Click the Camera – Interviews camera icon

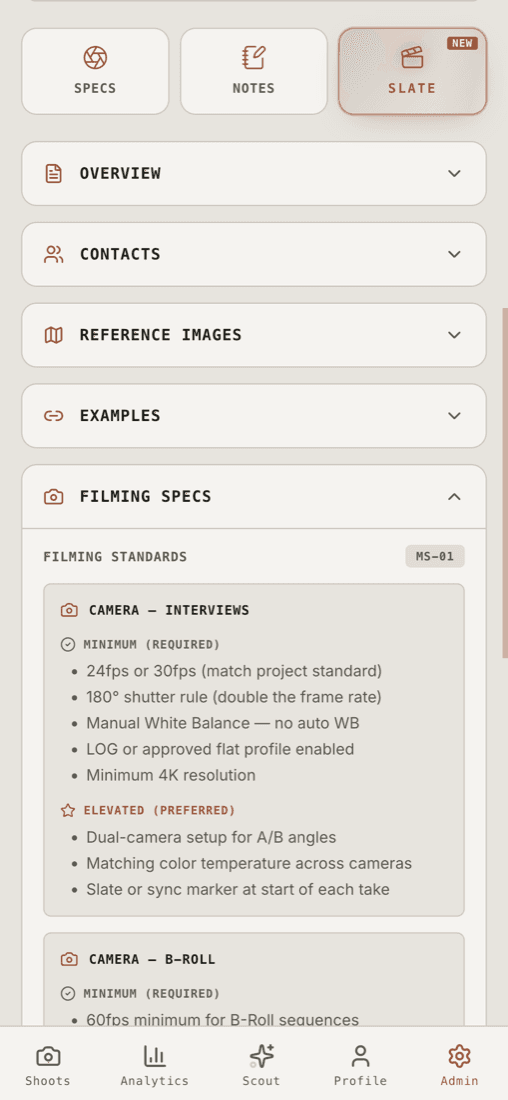tap(69, 610)
